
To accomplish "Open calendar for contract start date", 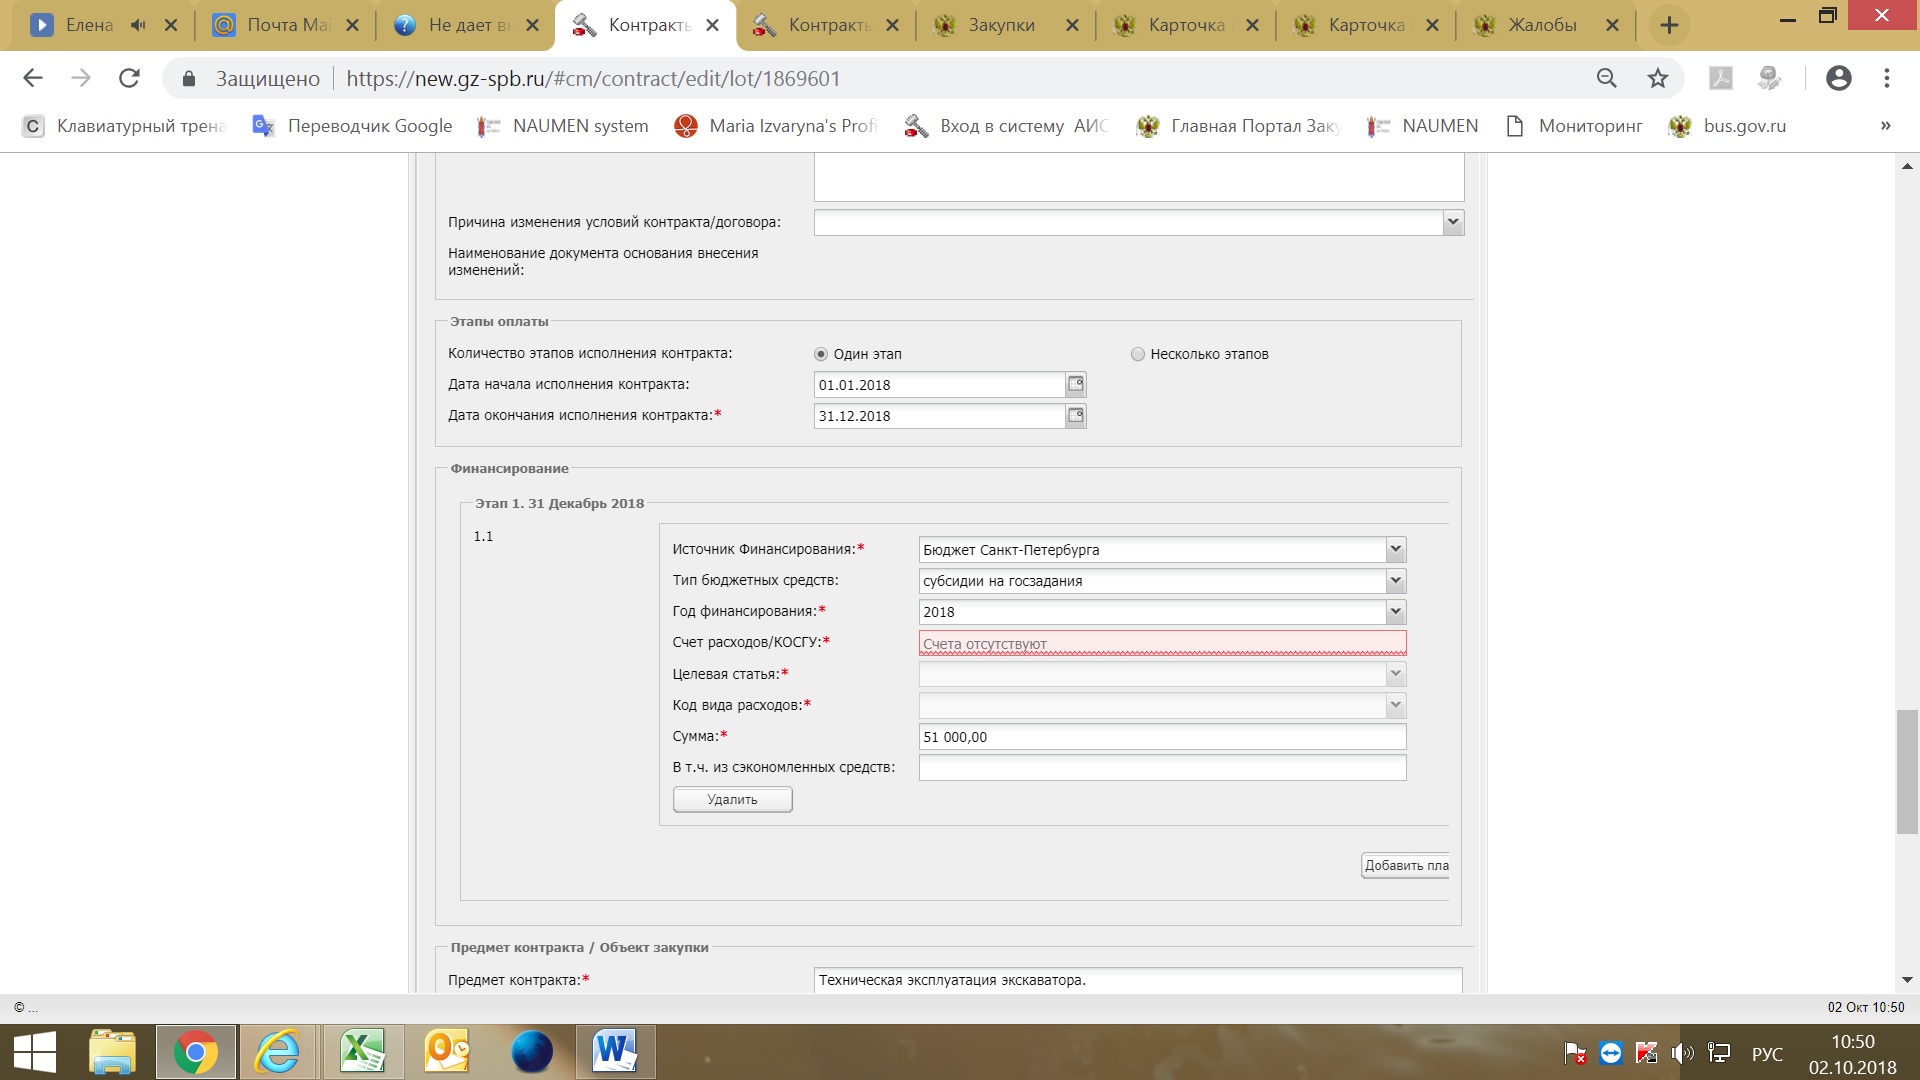I will point(1076,384).
